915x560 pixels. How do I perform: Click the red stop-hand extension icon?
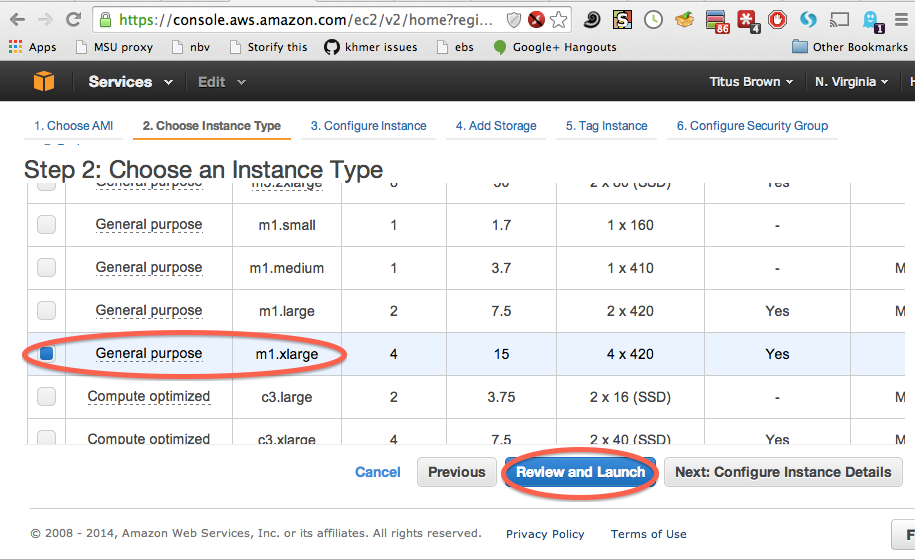pos(777,20)
